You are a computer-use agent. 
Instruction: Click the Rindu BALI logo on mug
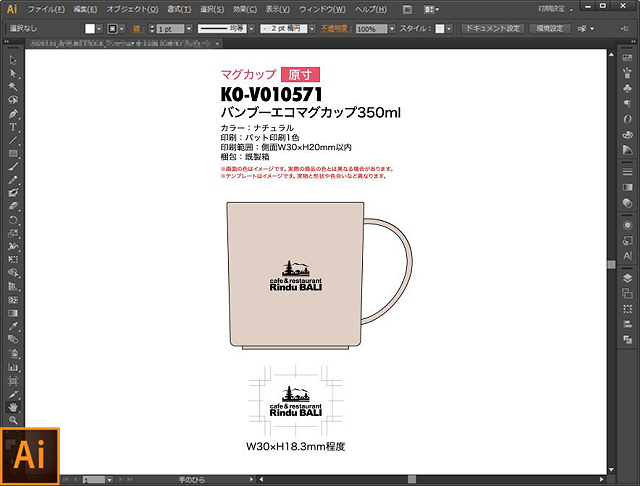[294, 280]
